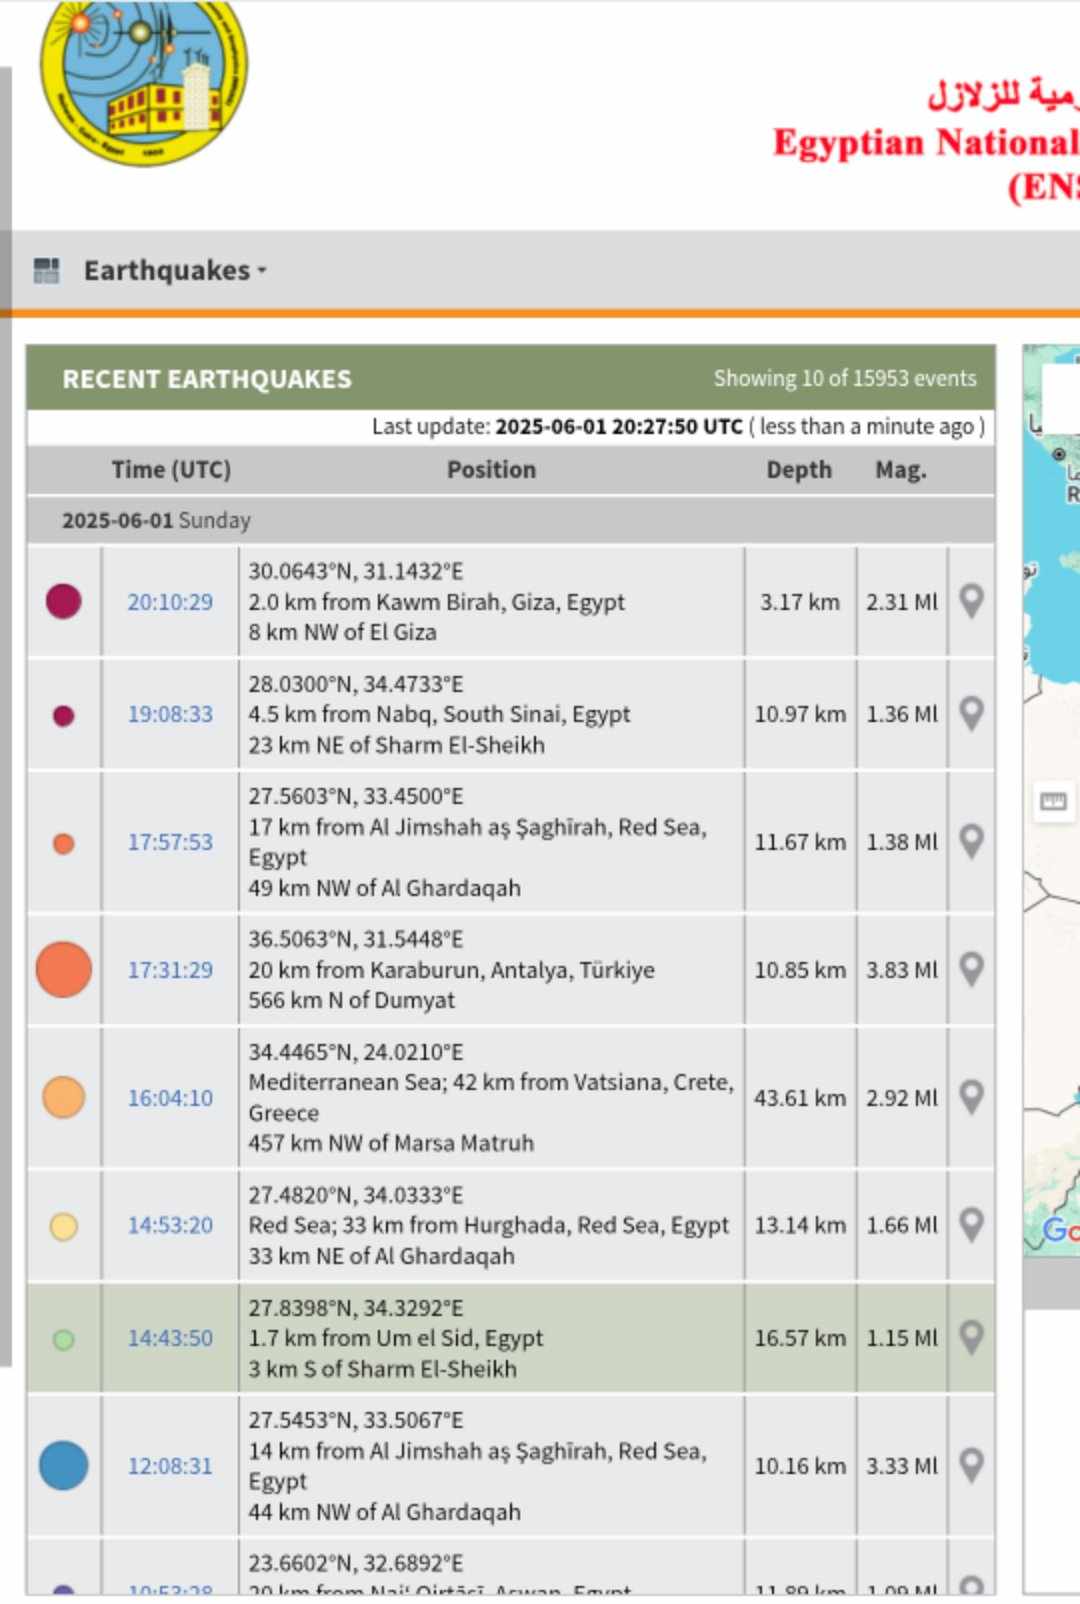This screenshot has width=1080, height=1604.
Task: Open the 17:31:29 earthquake event
Action: [170, 970]
